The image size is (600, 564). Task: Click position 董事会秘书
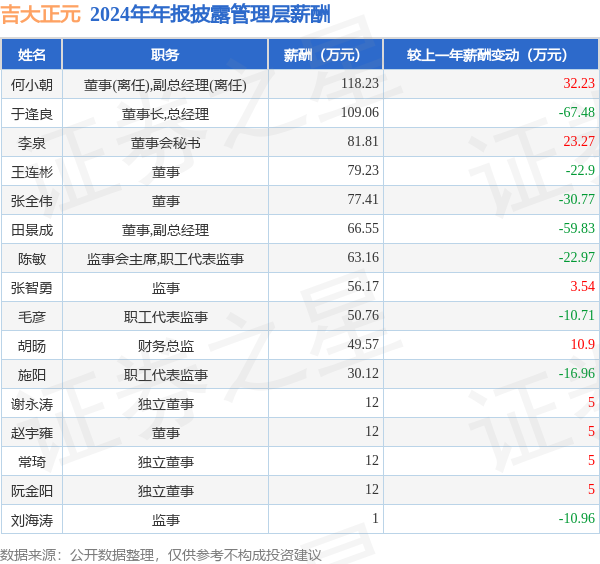(165, 143)
